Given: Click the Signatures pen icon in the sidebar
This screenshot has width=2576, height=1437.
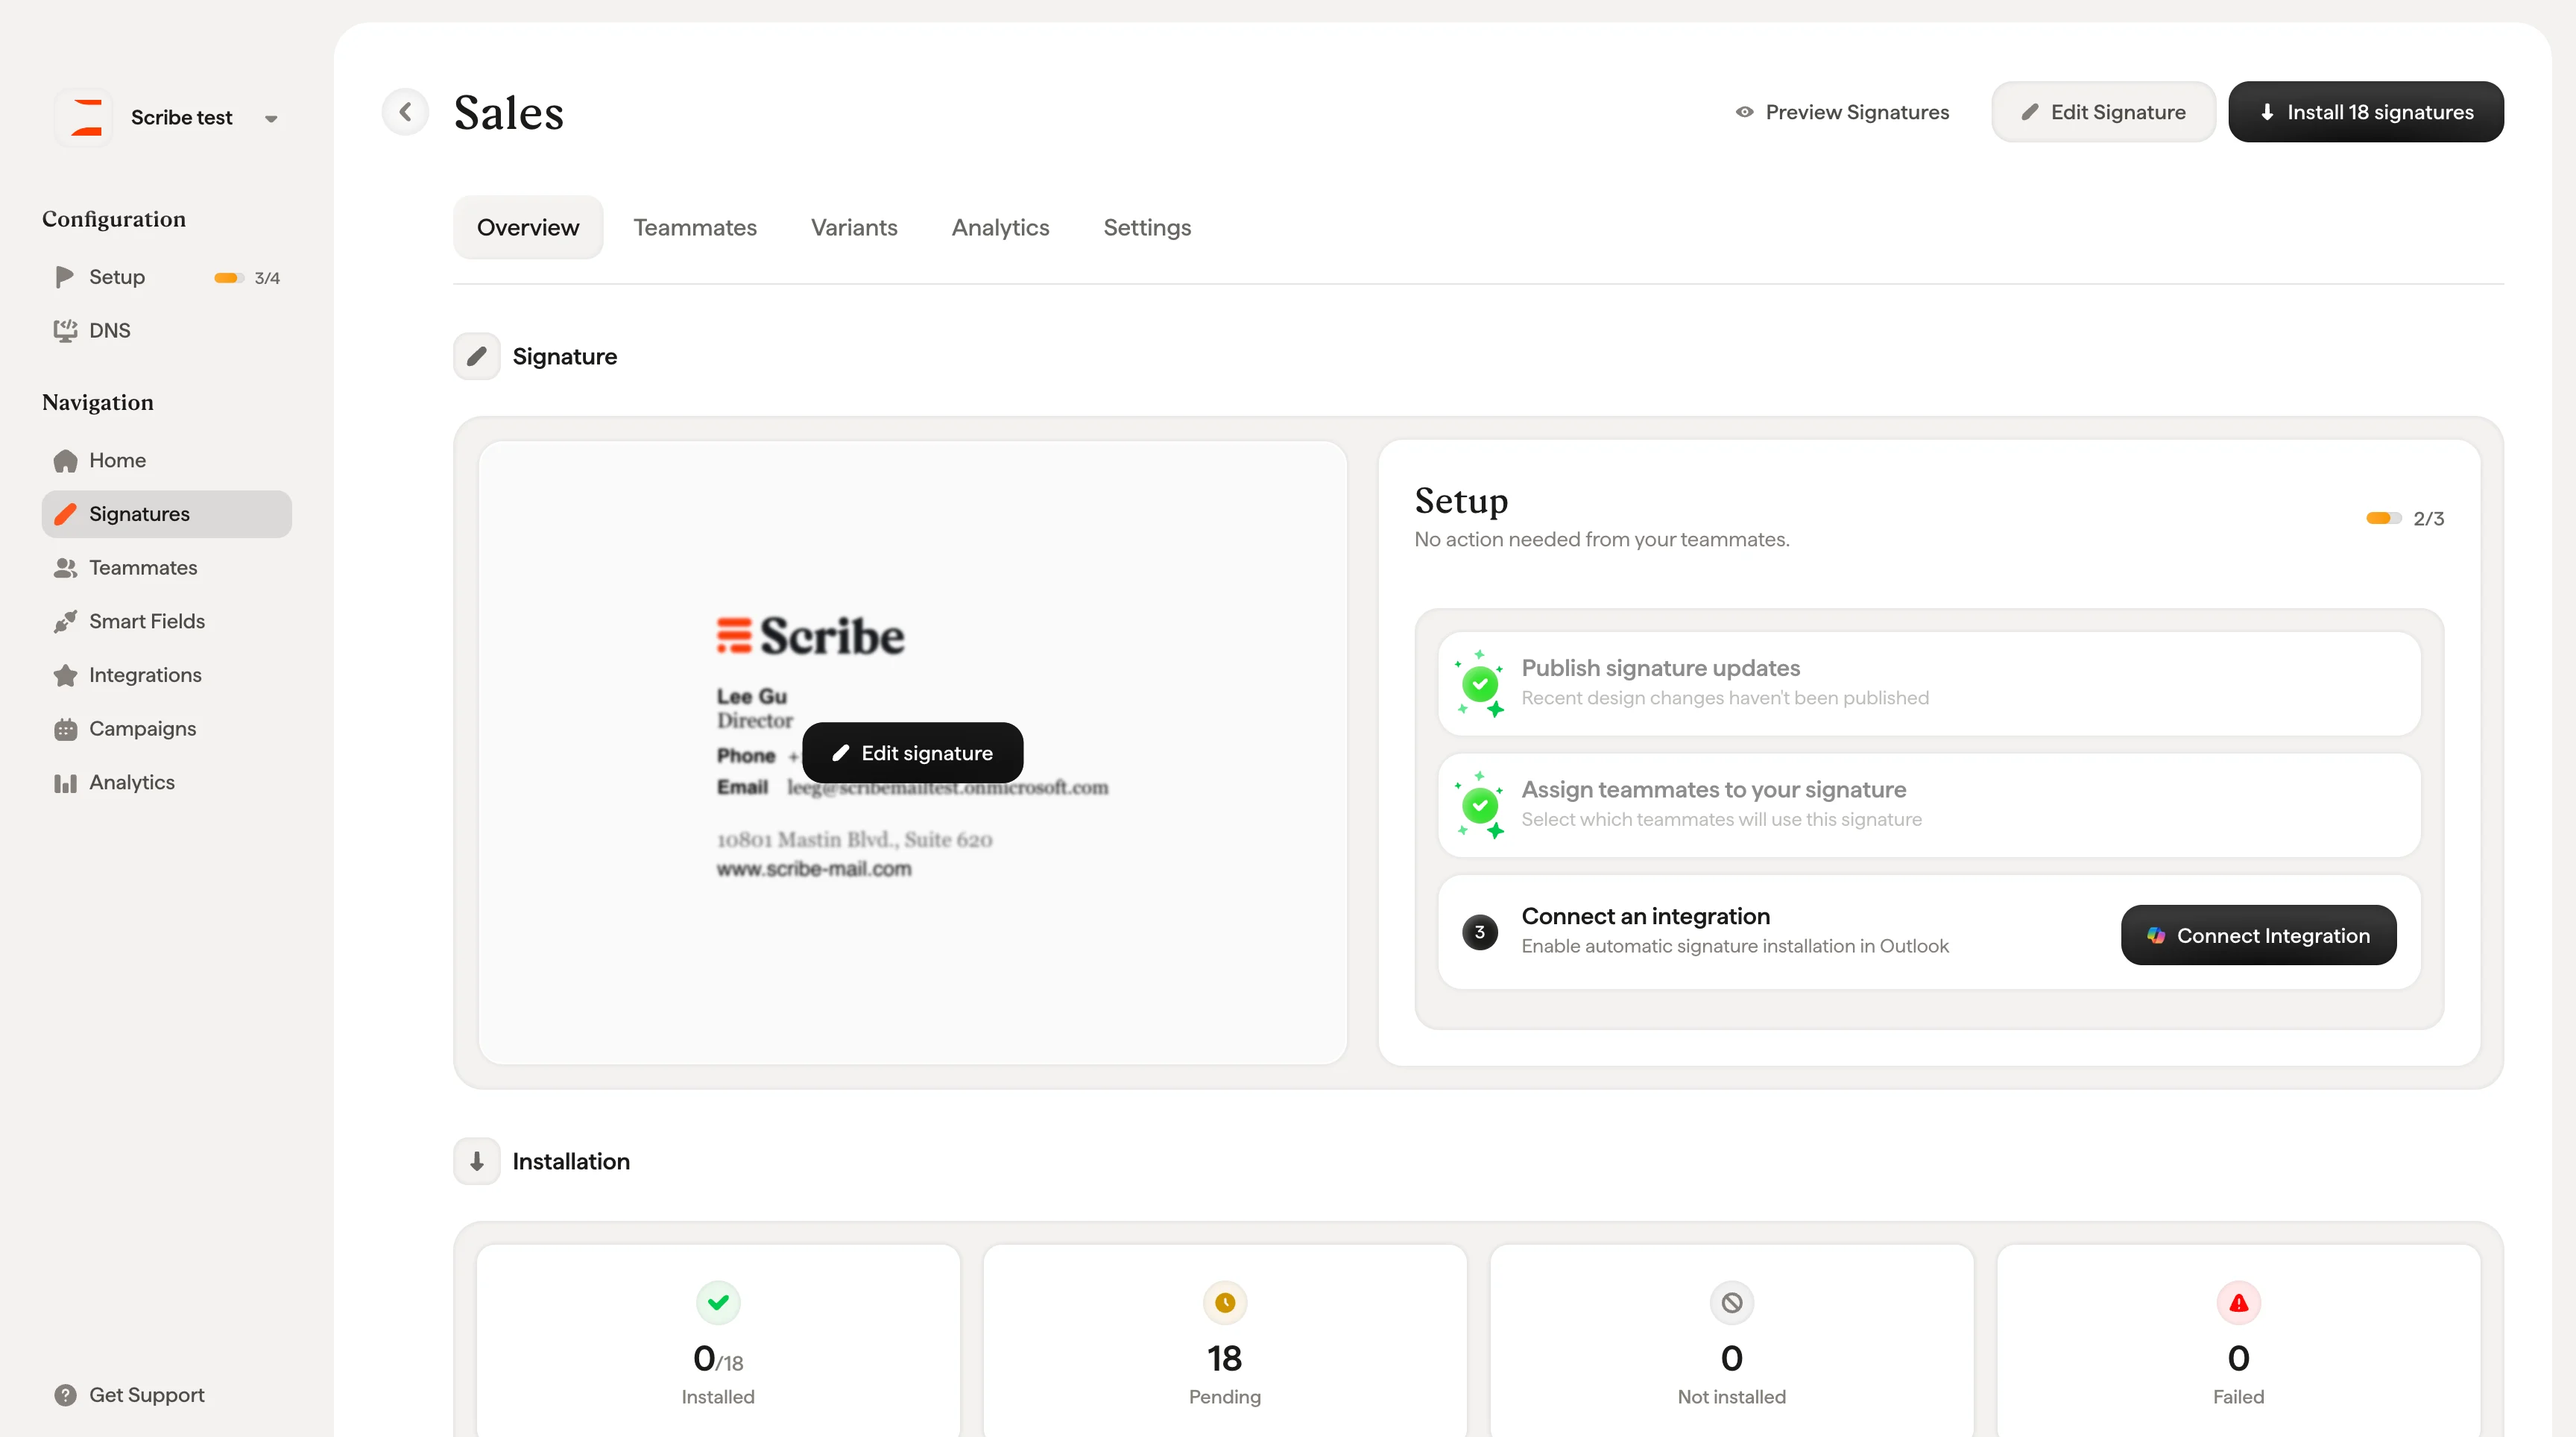Looking at the screenshot, I should pyautogui.click(x=65, y=514).
